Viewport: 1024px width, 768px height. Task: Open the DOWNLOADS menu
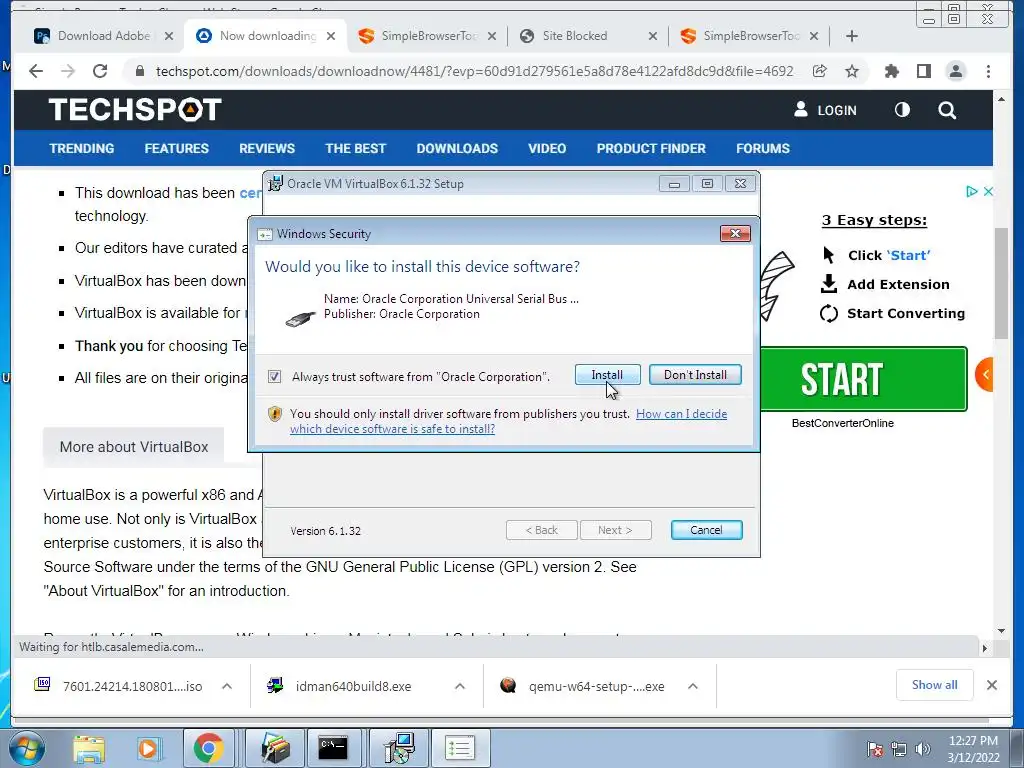[457, 148]
